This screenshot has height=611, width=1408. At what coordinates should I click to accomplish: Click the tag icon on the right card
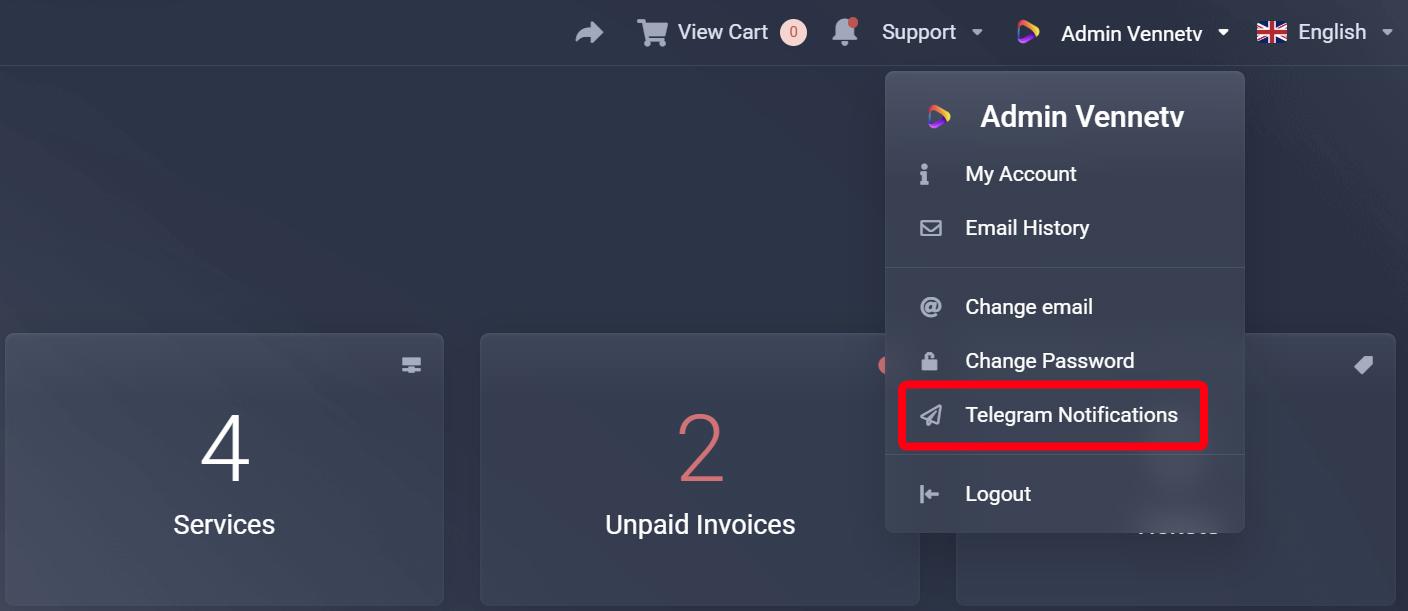pos(1363,366)
